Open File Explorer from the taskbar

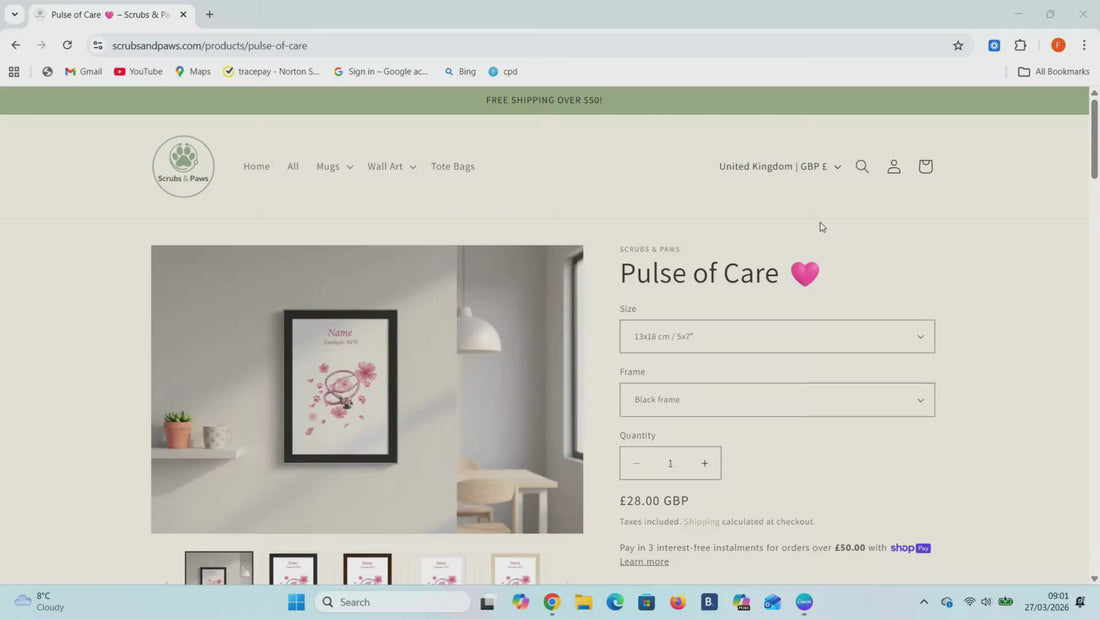pyautogui.click(x=583, y=602)
